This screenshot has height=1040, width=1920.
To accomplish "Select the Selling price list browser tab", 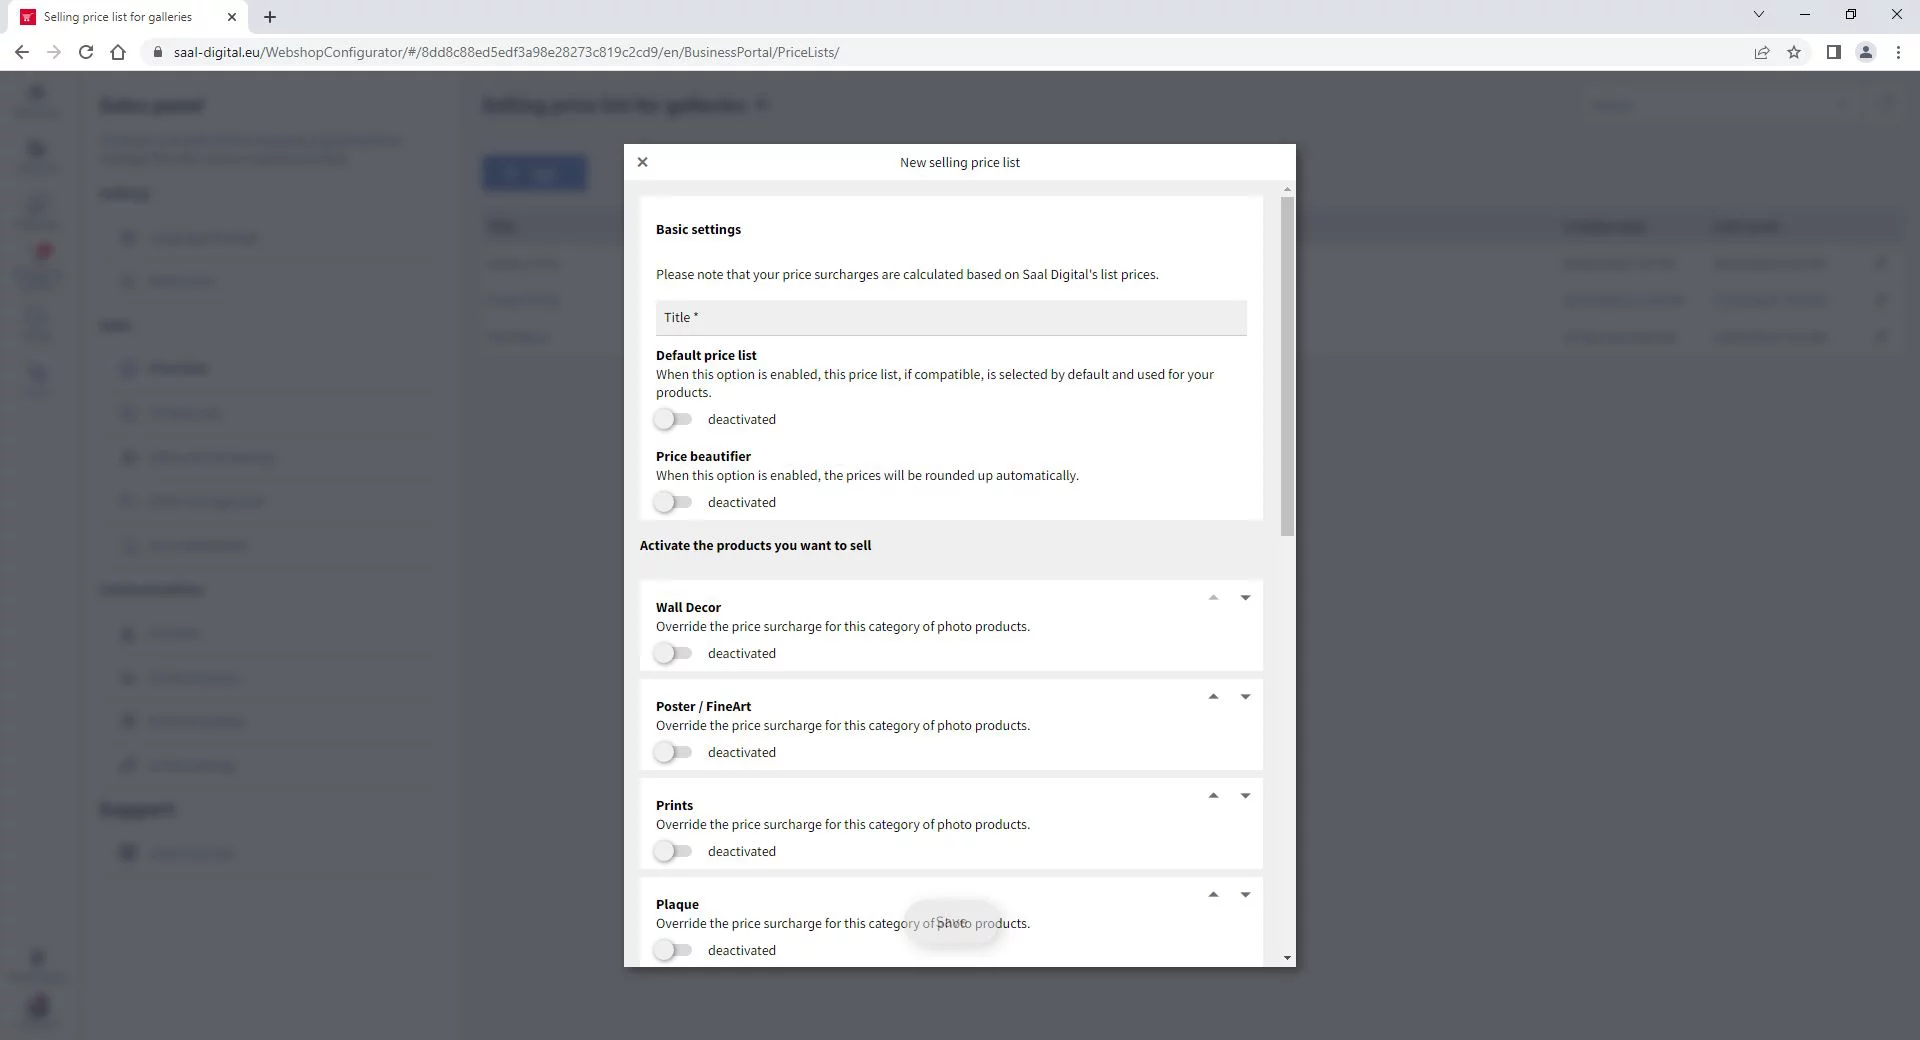I will point(118,17).
